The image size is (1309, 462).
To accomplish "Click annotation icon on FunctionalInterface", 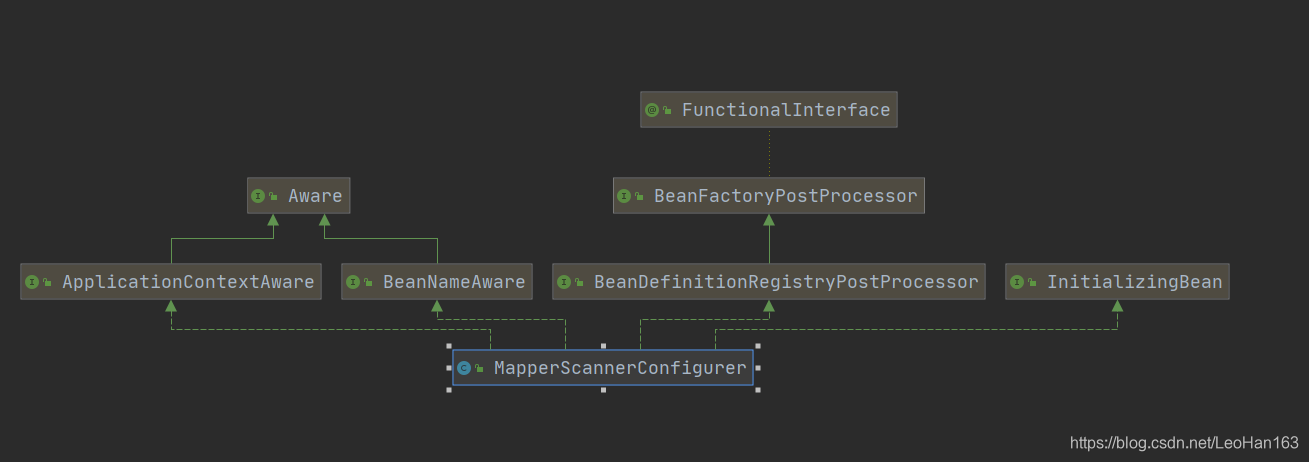I will point(652,110).
